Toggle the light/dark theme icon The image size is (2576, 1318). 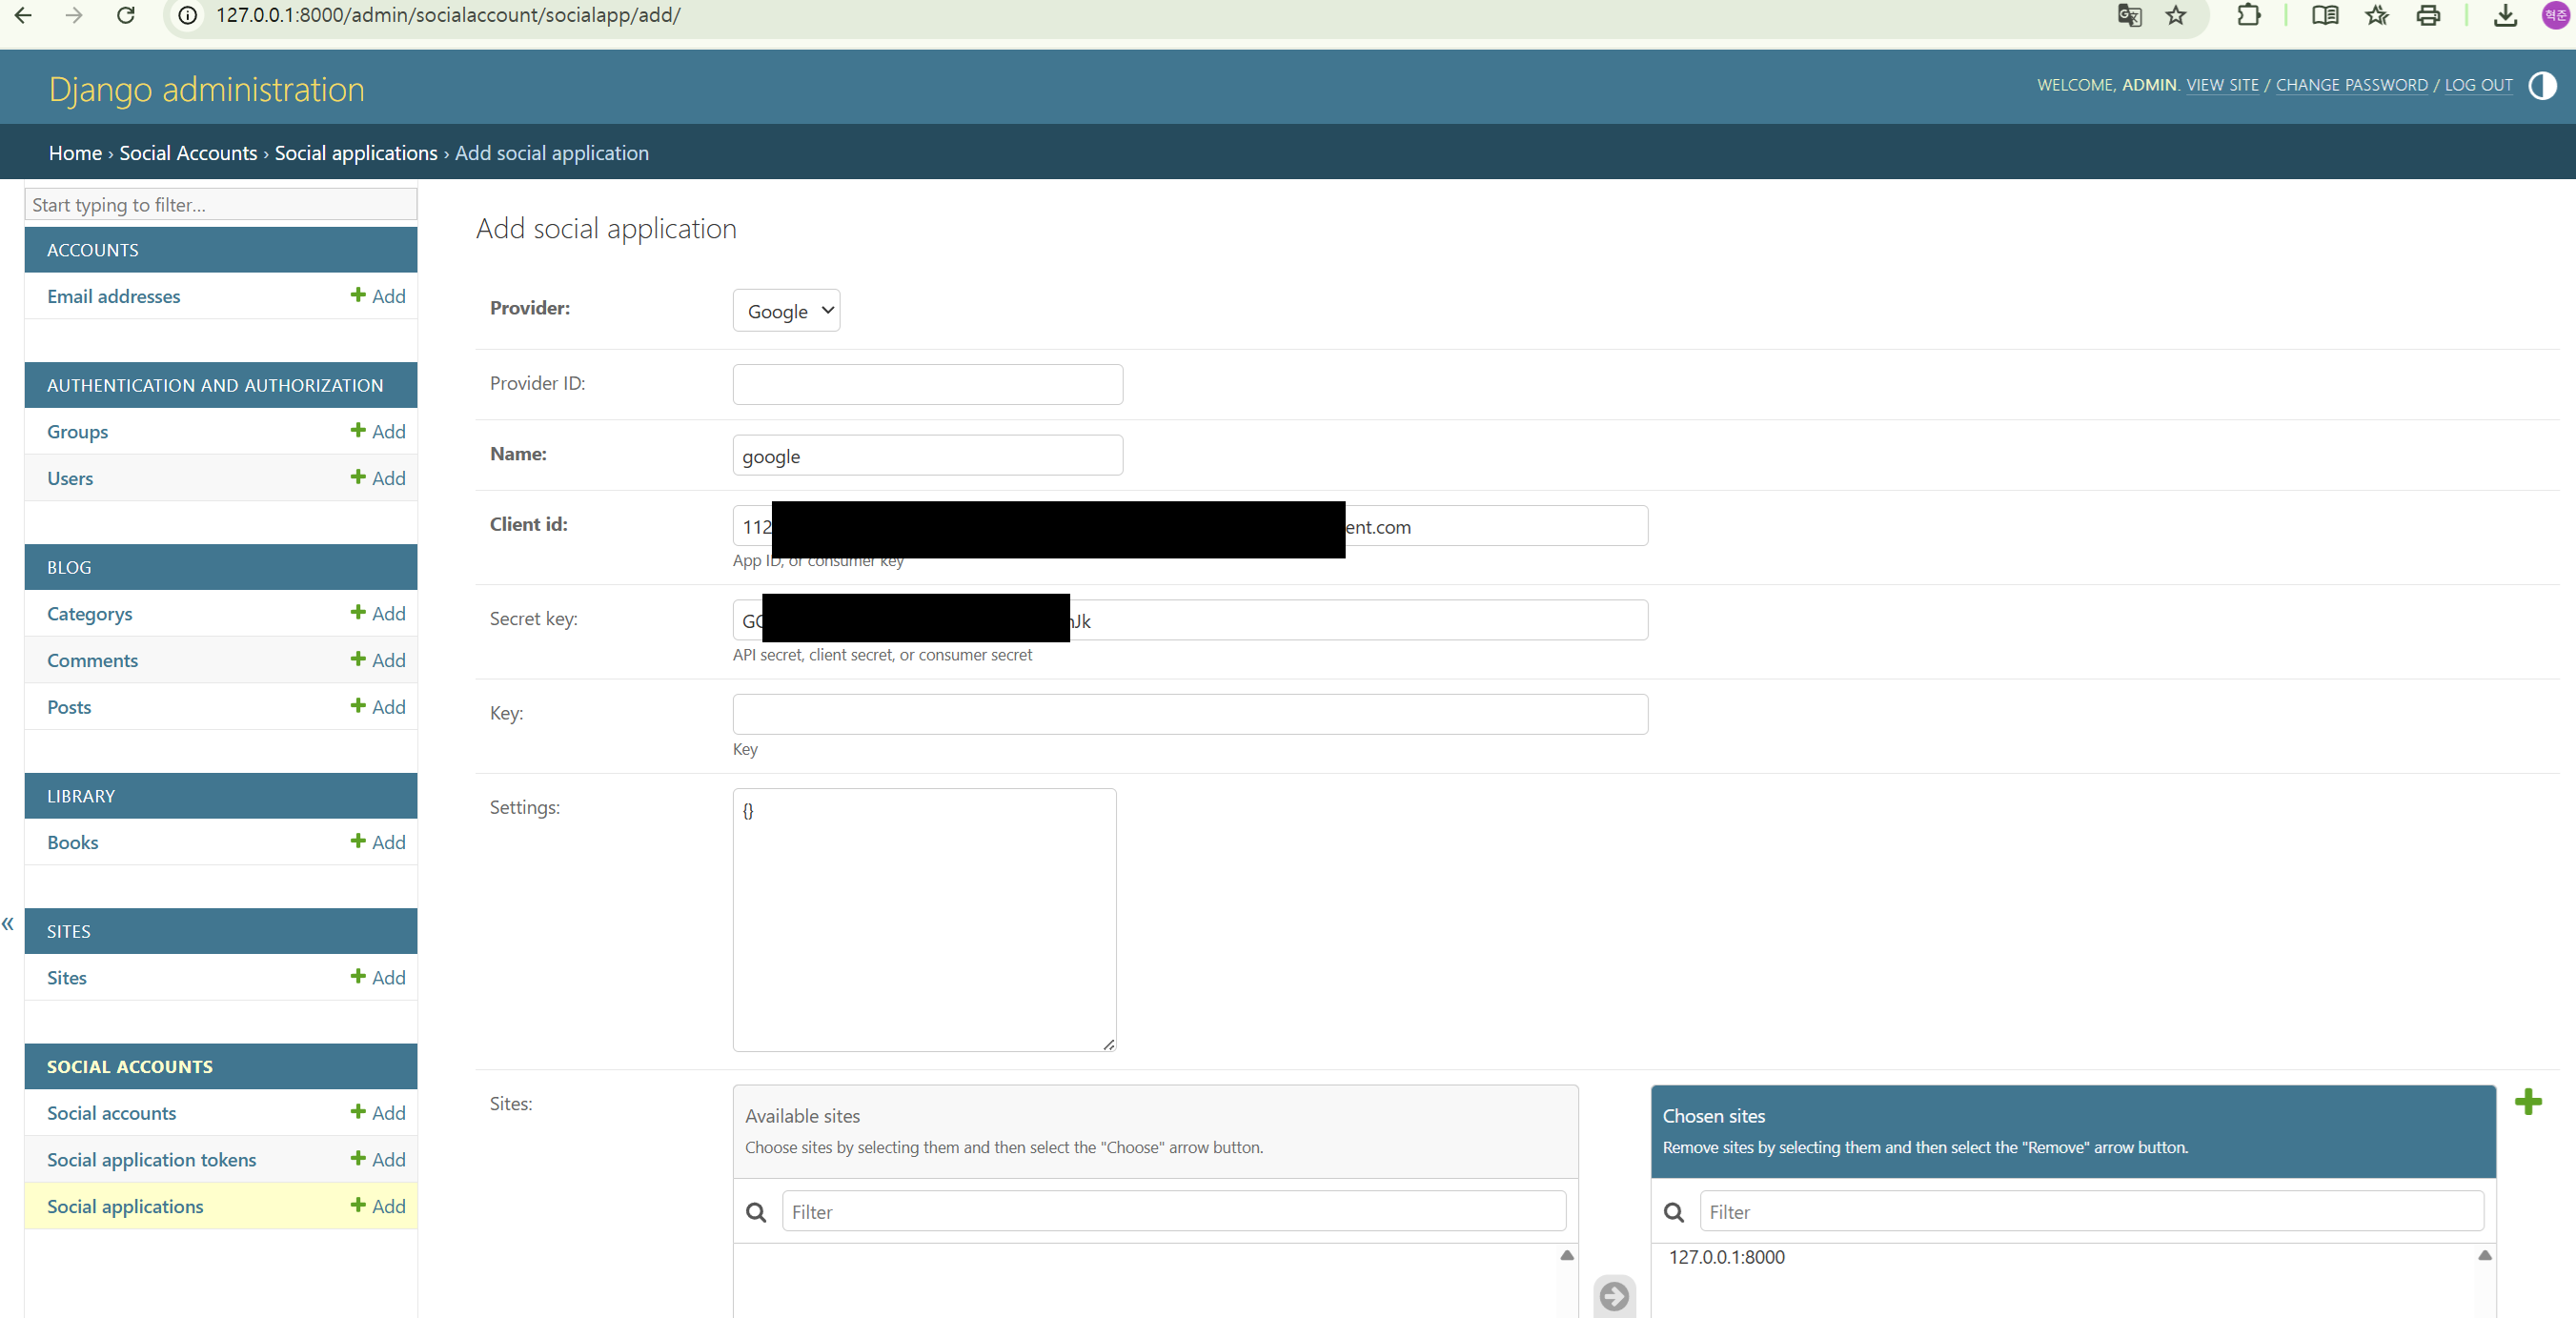coord(2541,86)
